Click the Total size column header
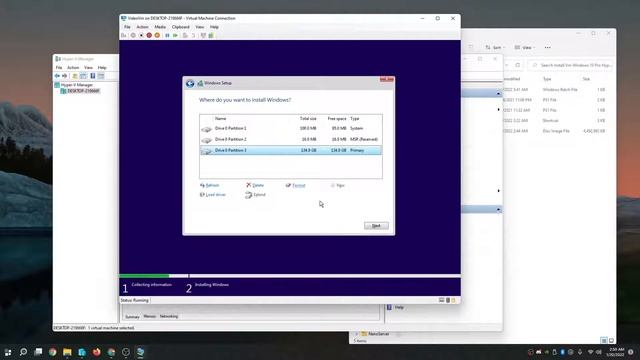This screenshot has width=640, height=360. coord(308,118)
